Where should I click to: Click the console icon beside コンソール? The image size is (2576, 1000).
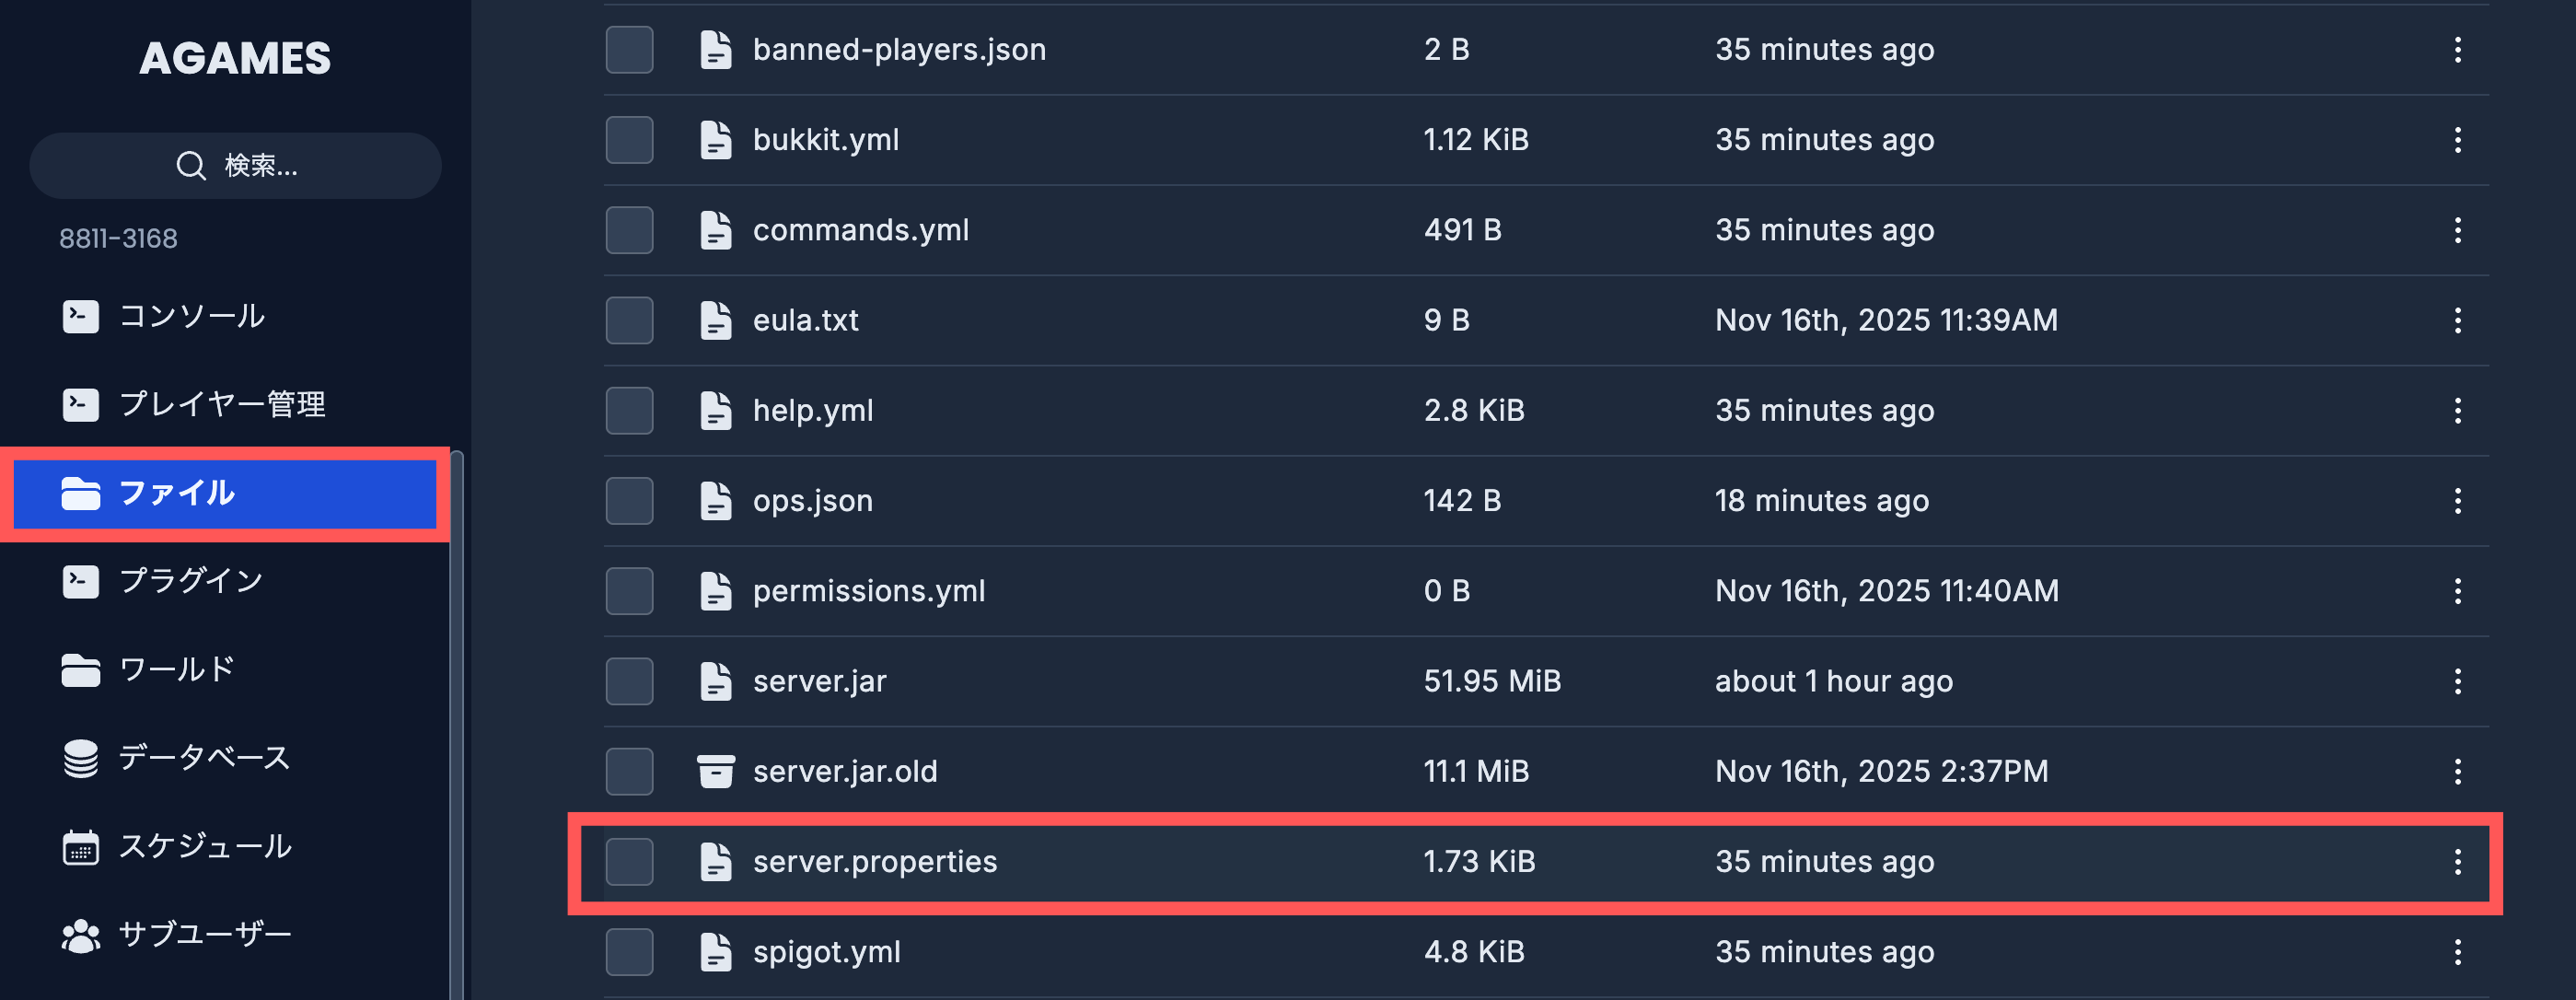tap(81, 316)
